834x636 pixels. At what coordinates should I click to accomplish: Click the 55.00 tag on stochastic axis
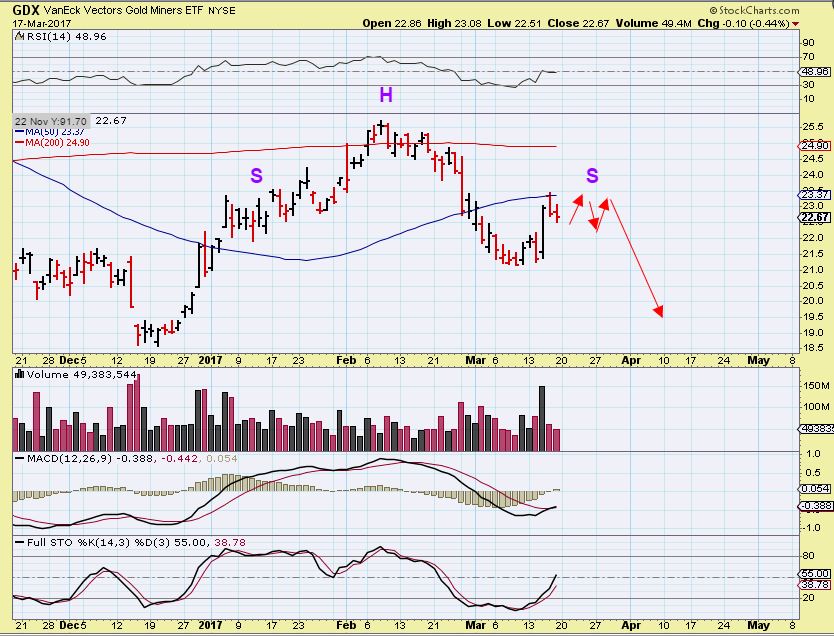tap(815, 574)
